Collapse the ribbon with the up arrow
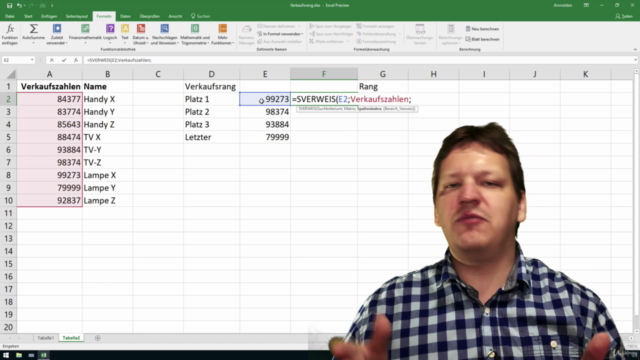Screen dimensions: 640x360 635,49
